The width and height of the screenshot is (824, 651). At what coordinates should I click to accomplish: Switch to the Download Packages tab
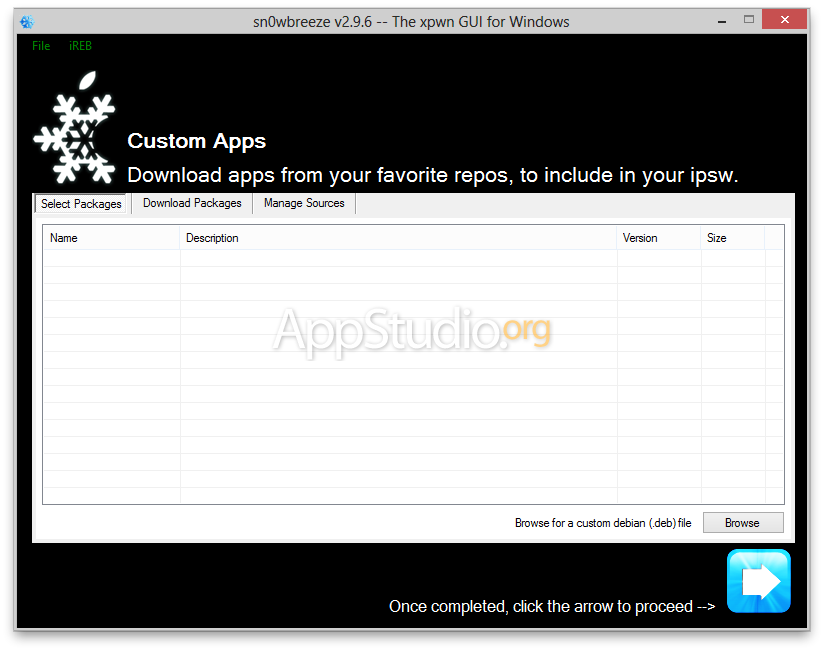point(192,203)
